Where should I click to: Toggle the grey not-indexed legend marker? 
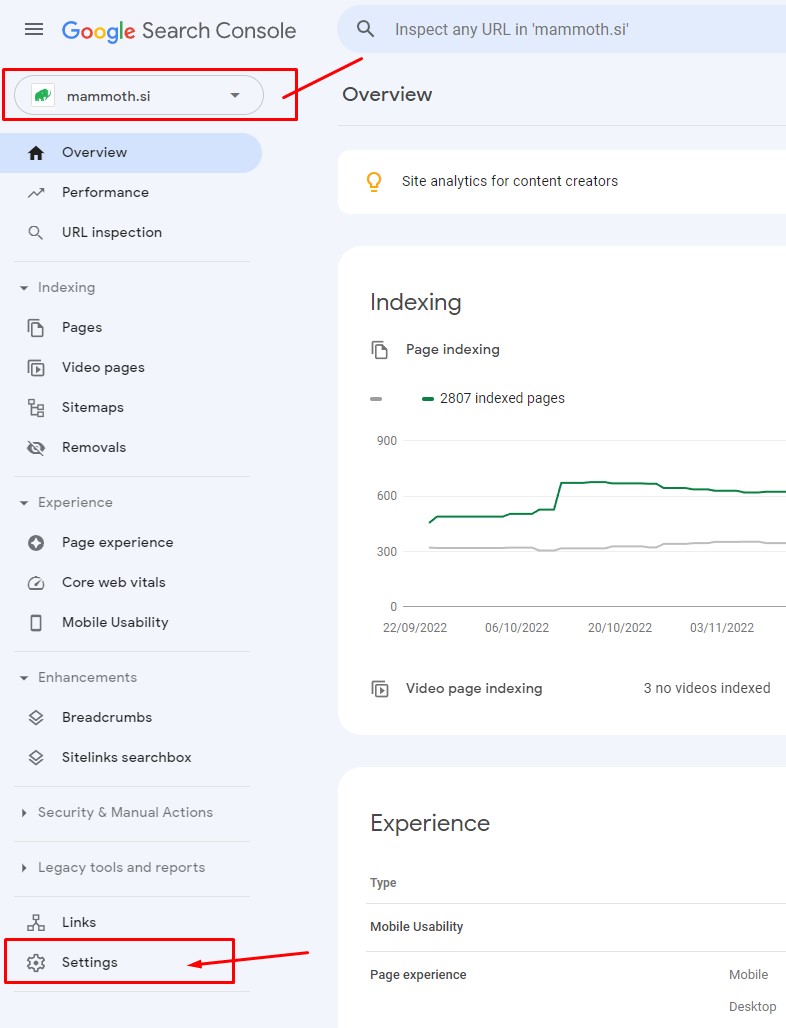[376, 399]
